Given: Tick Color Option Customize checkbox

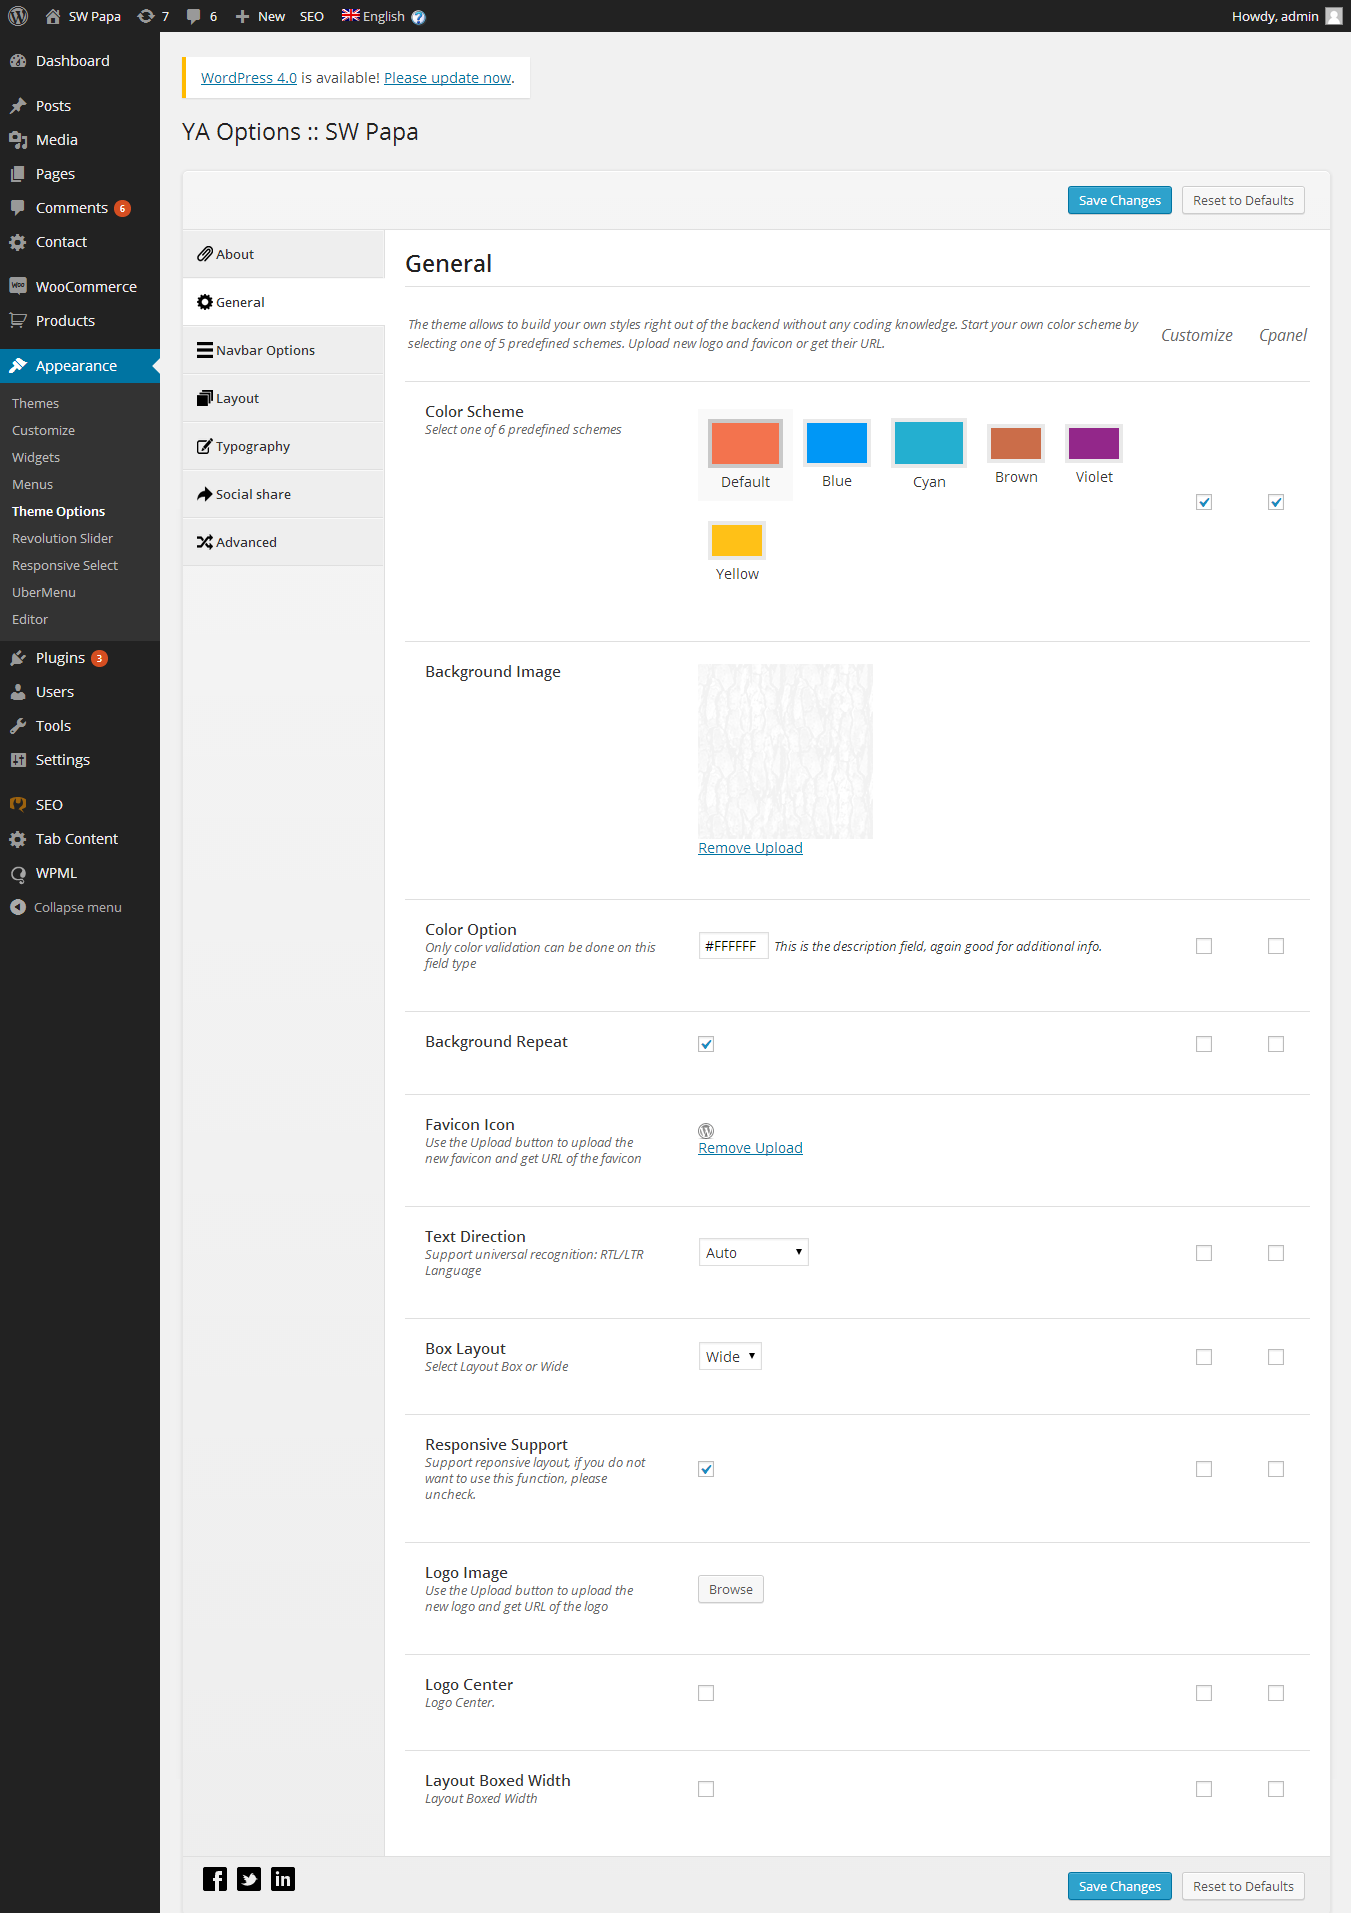Looking at the screenshot, I should click(1204, 946).
